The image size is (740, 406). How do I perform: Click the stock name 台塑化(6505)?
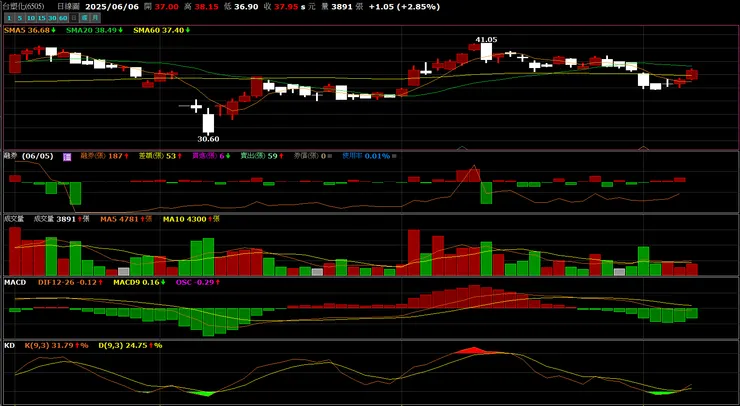point(24,7)
